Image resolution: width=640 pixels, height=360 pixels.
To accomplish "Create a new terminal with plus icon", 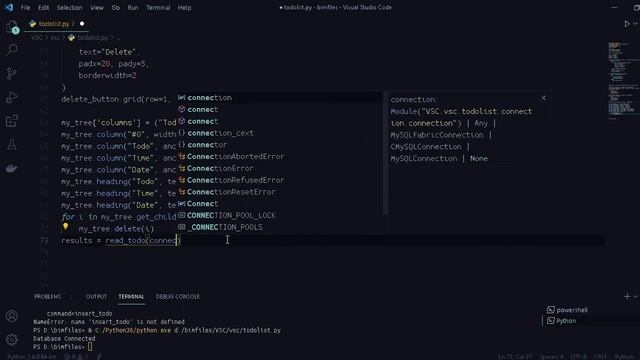I will [x=627, y=296].
